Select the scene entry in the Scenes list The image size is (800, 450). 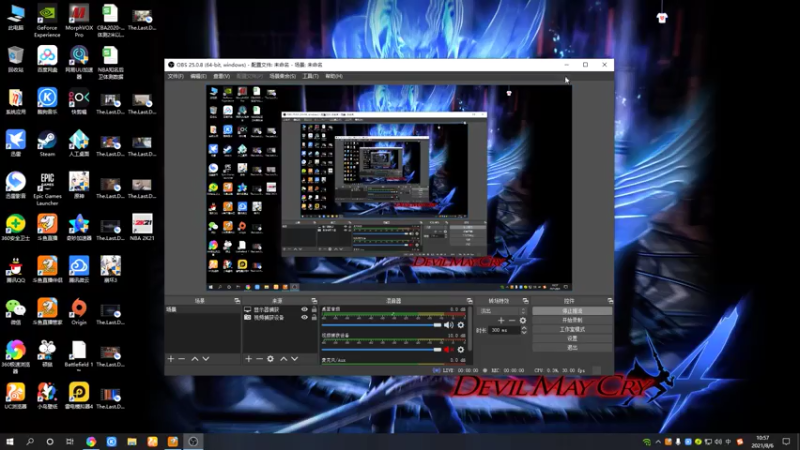click(x=203, y=309)
